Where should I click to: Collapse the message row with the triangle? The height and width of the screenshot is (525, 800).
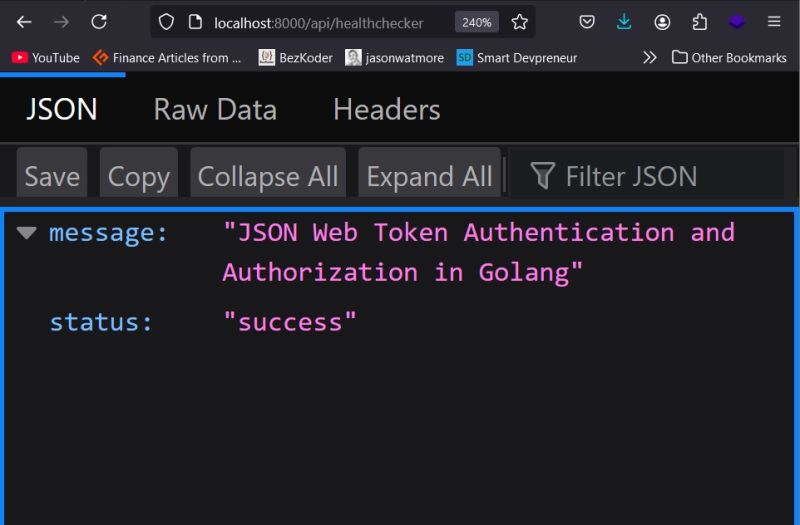coord(27,233)
